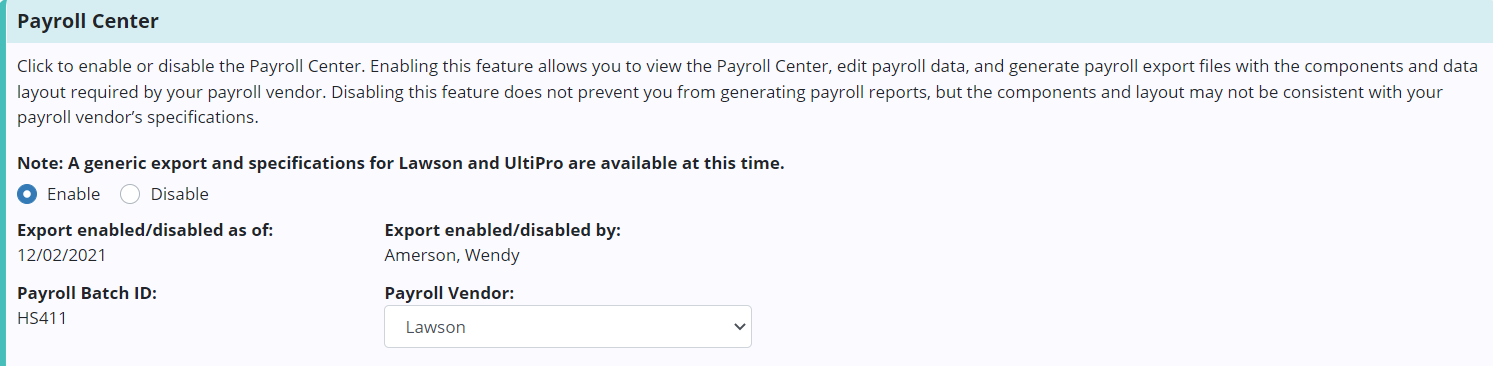The width and height of the screenshot is (1493, 366).
Task: Click the name "Amerson, Wendy"
Action: coord(452,255)
